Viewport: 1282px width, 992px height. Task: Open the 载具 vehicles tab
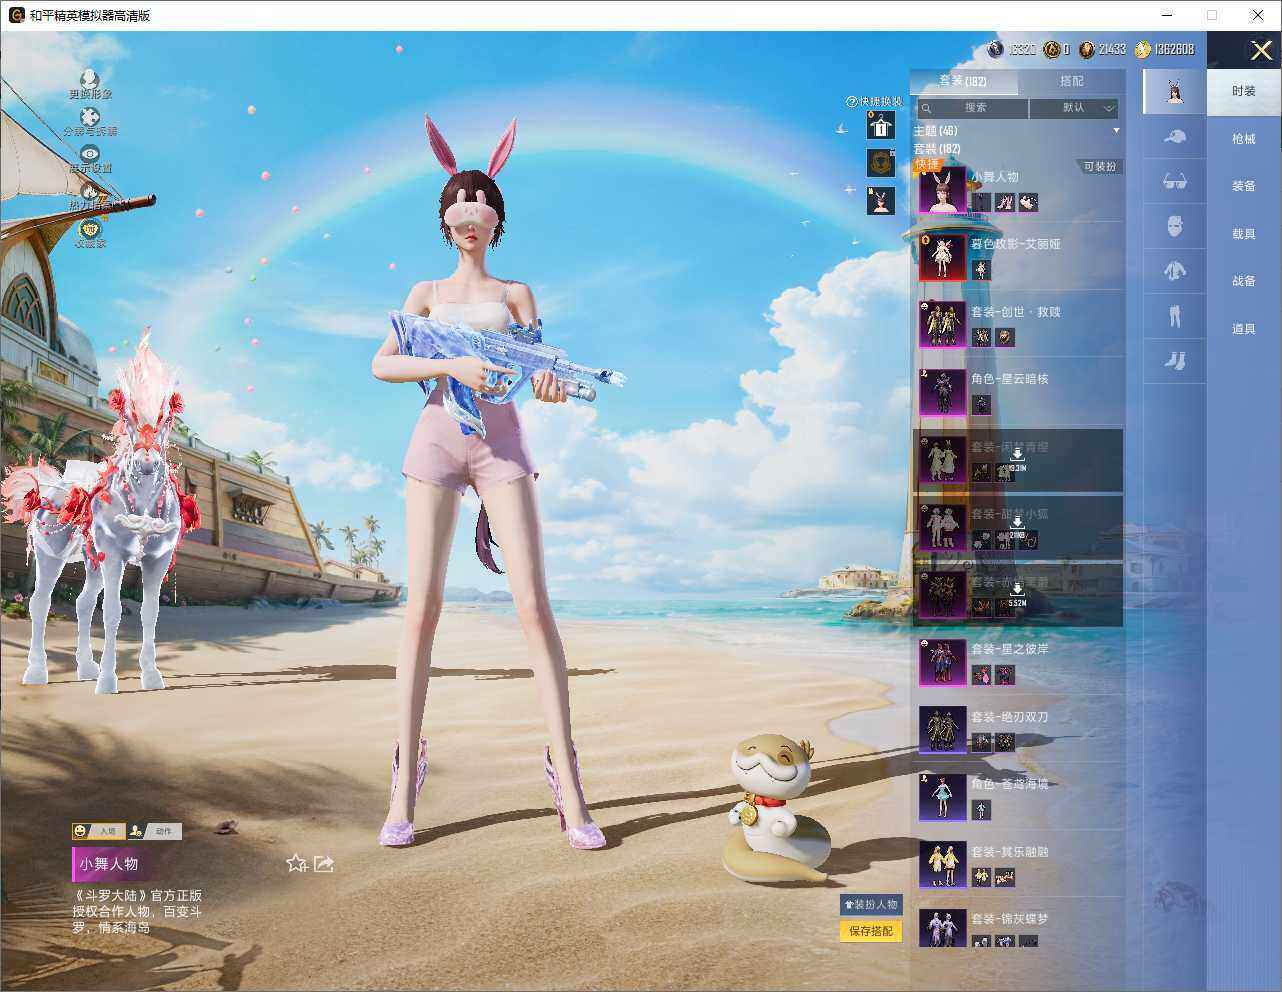pyautogui.click(x=1244, y=234)
